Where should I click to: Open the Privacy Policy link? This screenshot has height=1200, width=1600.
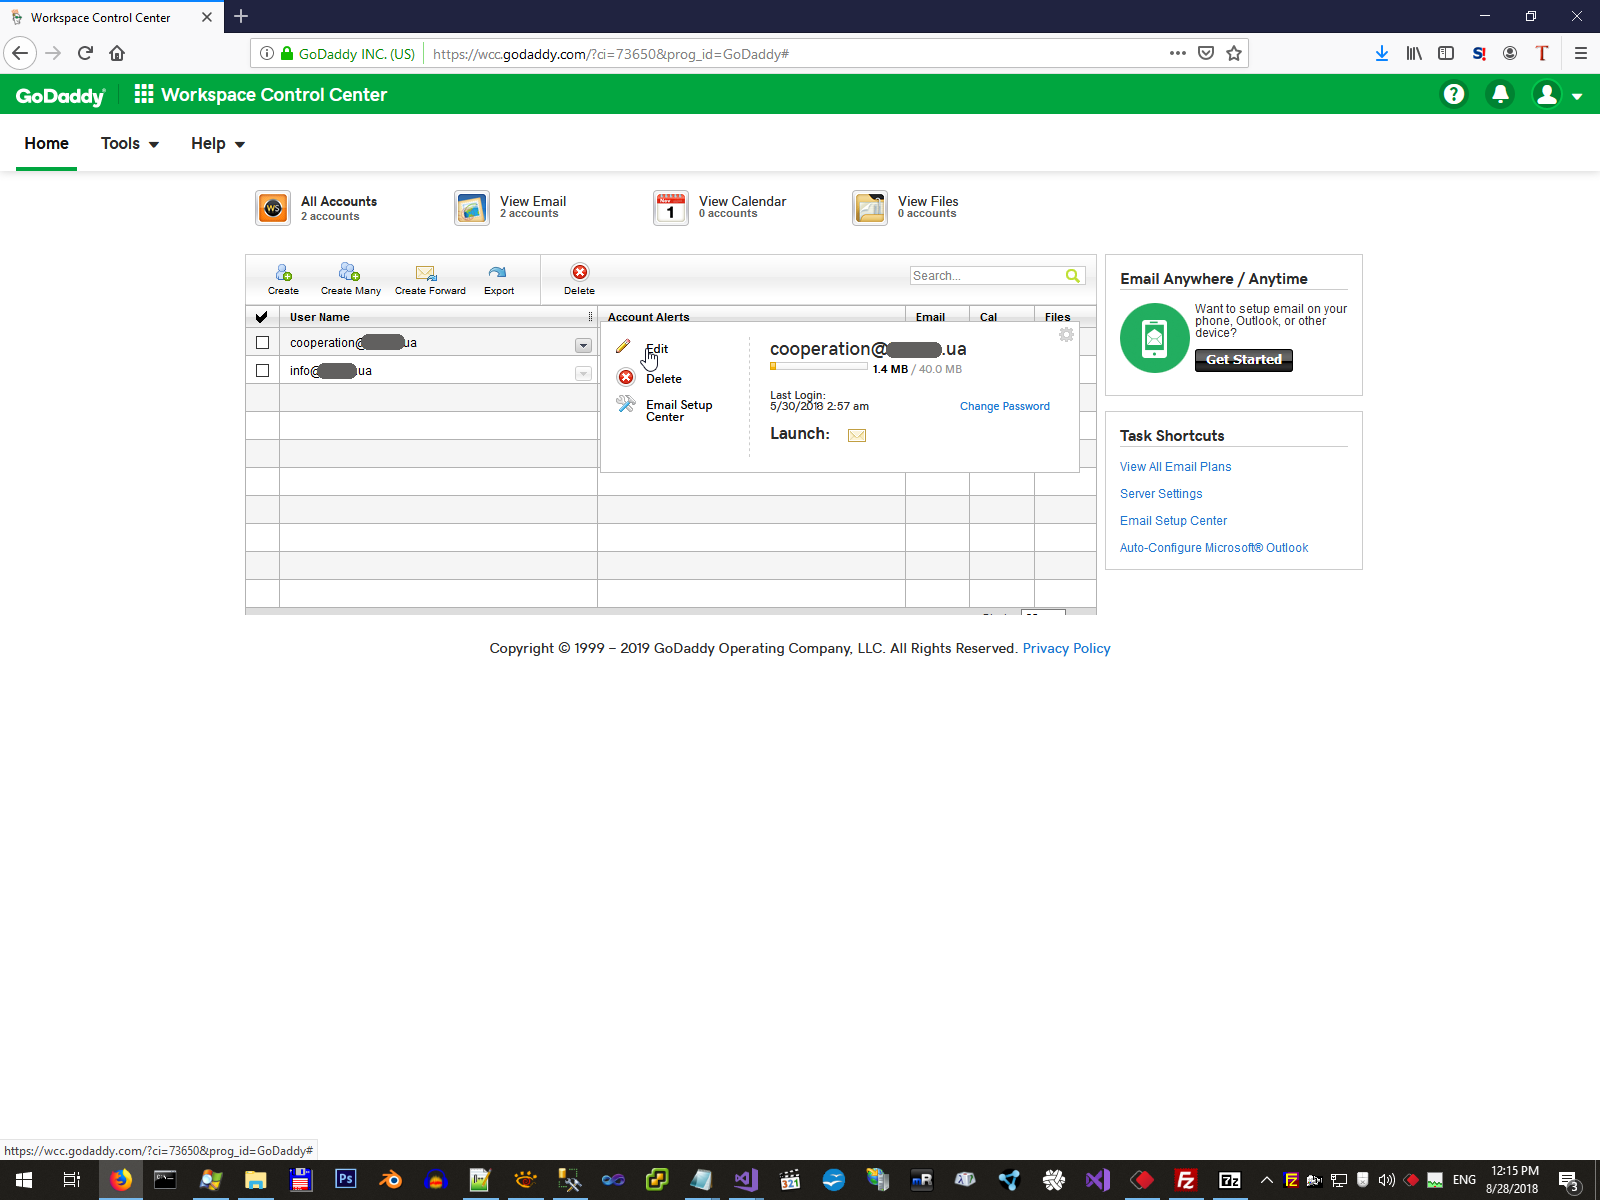pyautogui.click(x=1067, y=648)
